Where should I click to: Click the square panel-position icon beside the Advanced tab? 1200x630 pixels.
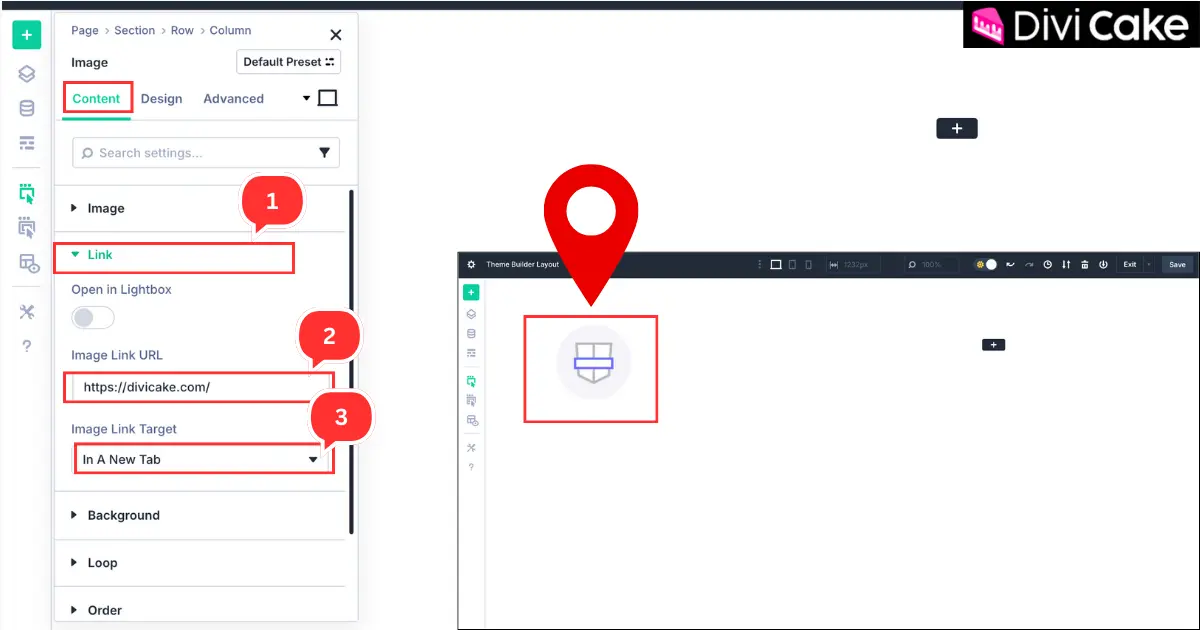click(327, 98)
